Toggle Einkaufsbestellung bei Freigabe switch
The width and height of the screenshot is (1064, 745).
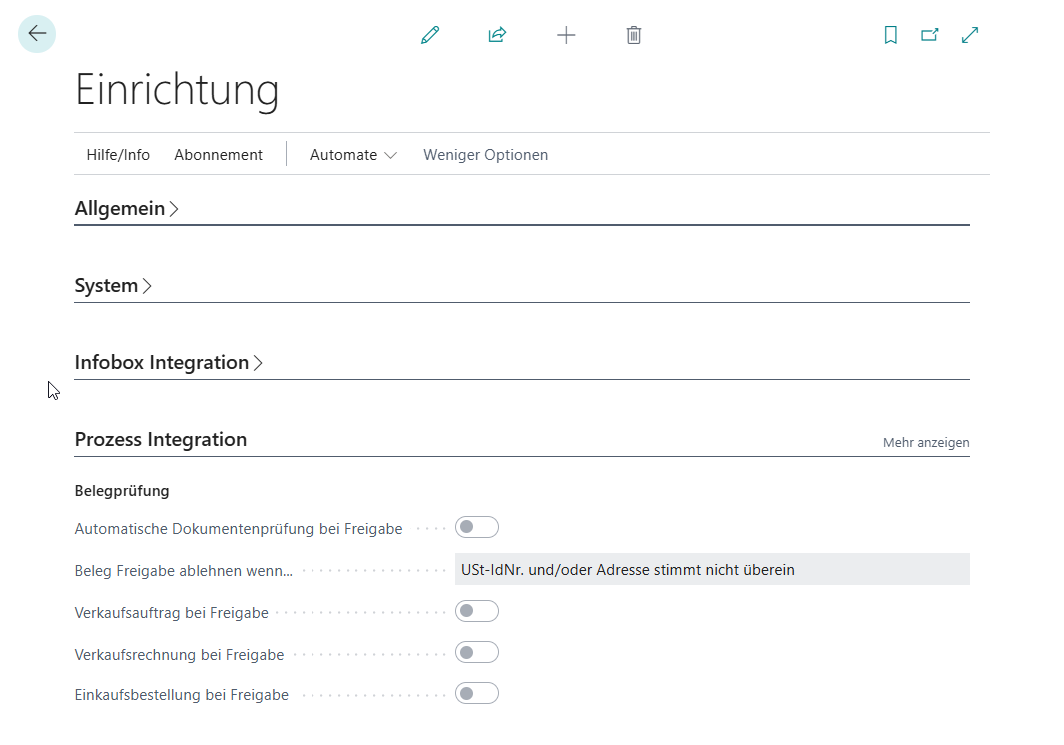(x=477, y=693)
